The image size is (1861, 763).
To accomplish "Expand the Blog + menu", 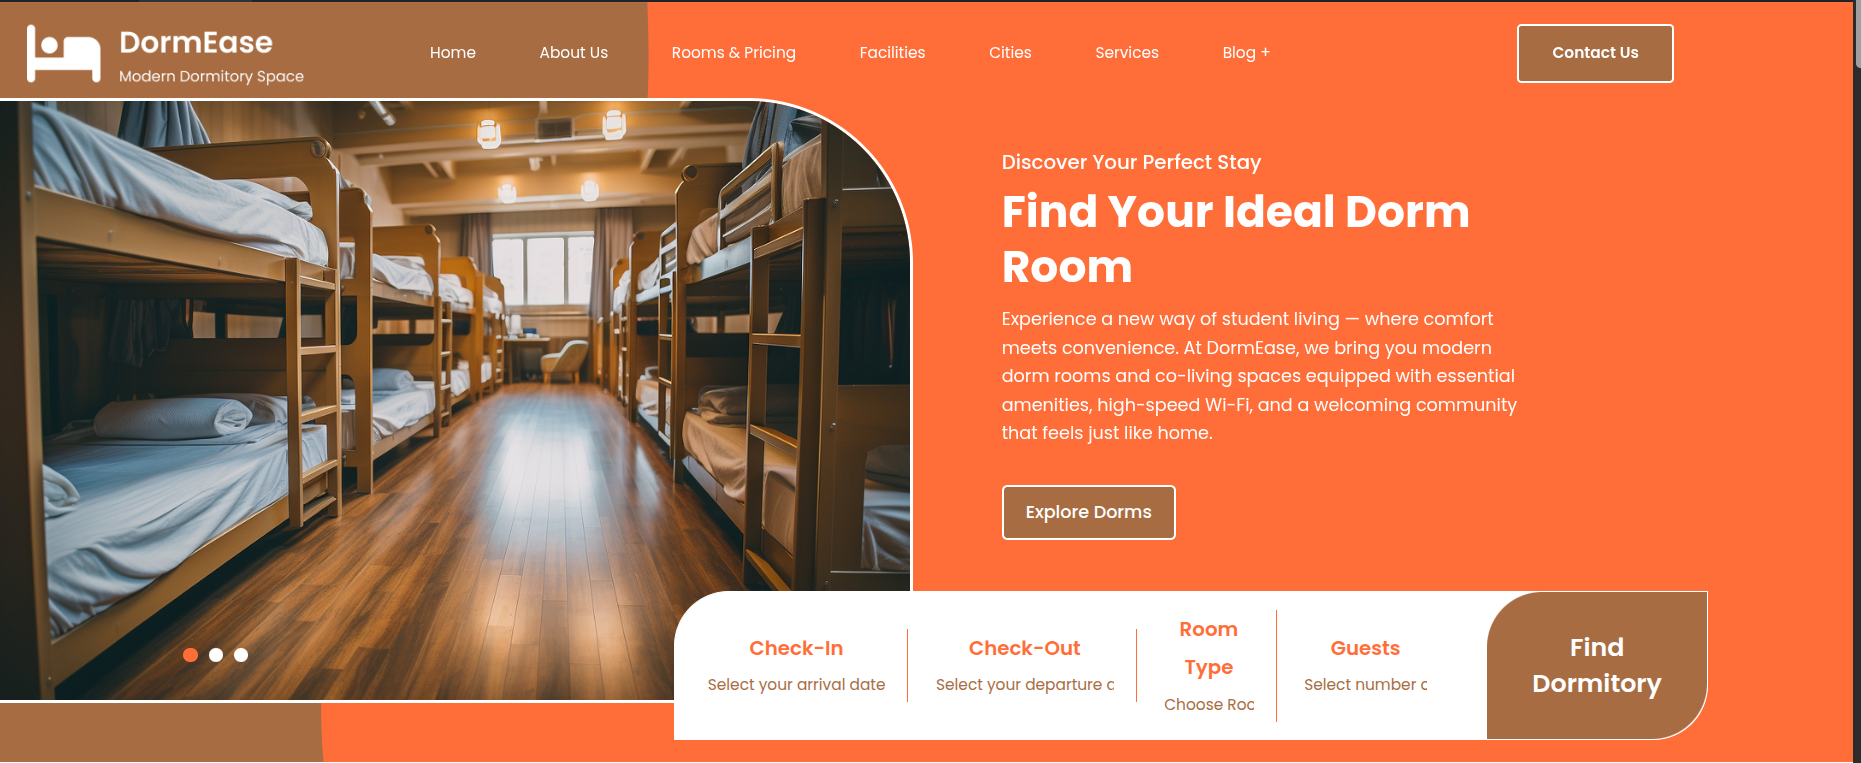I will 1246,52.
